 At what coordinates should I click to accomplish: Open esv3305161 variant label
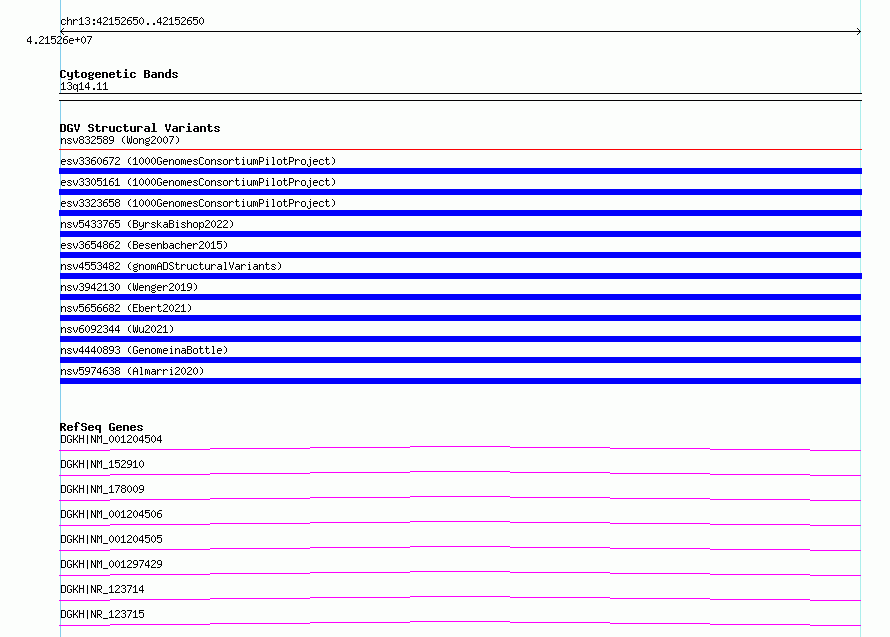tap(198, 182)
